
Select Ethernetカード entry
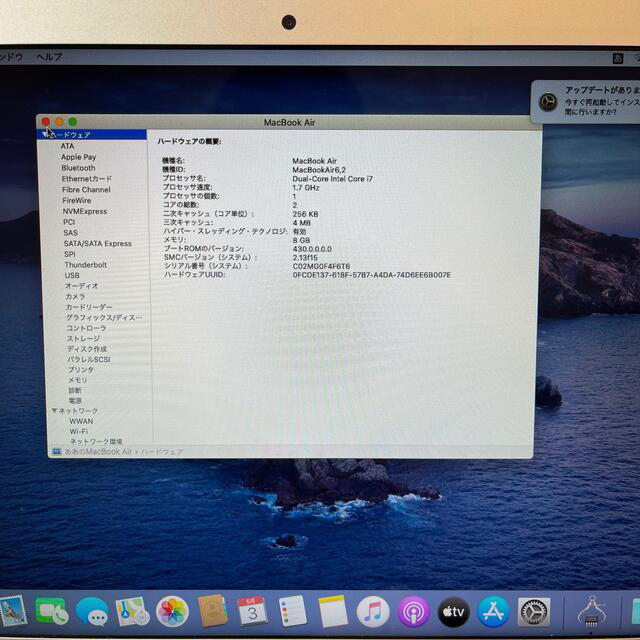tap(87, 179)
